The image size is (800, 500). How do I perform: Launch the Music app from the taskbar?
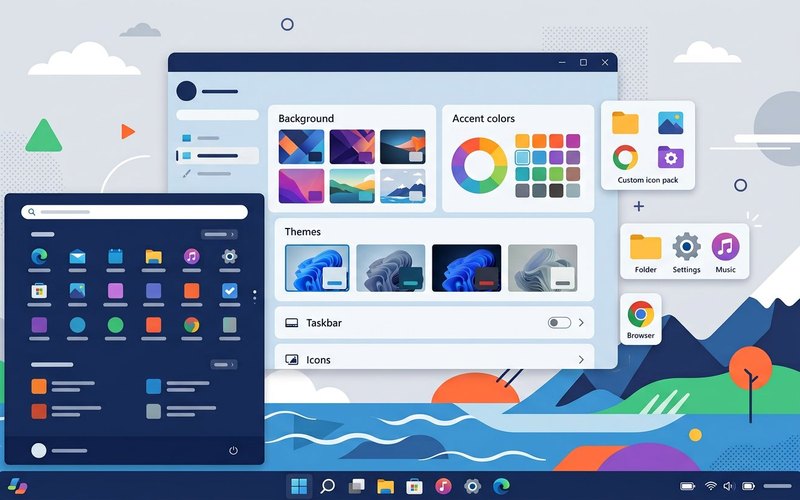tap(443, 486)
